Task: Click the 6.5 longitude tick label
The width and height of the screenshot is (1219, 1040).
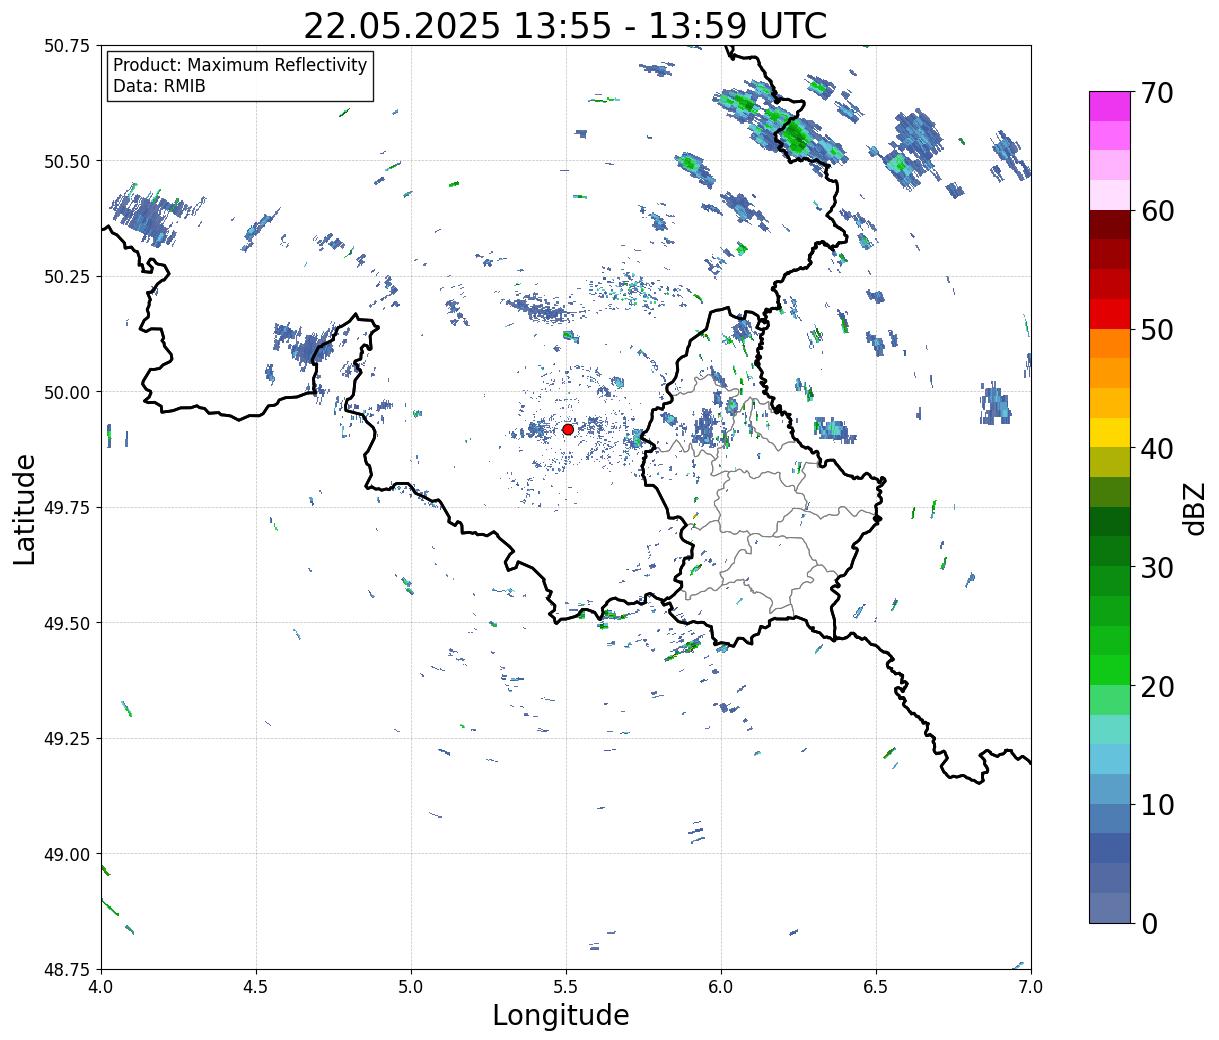Action: point(876,987)
